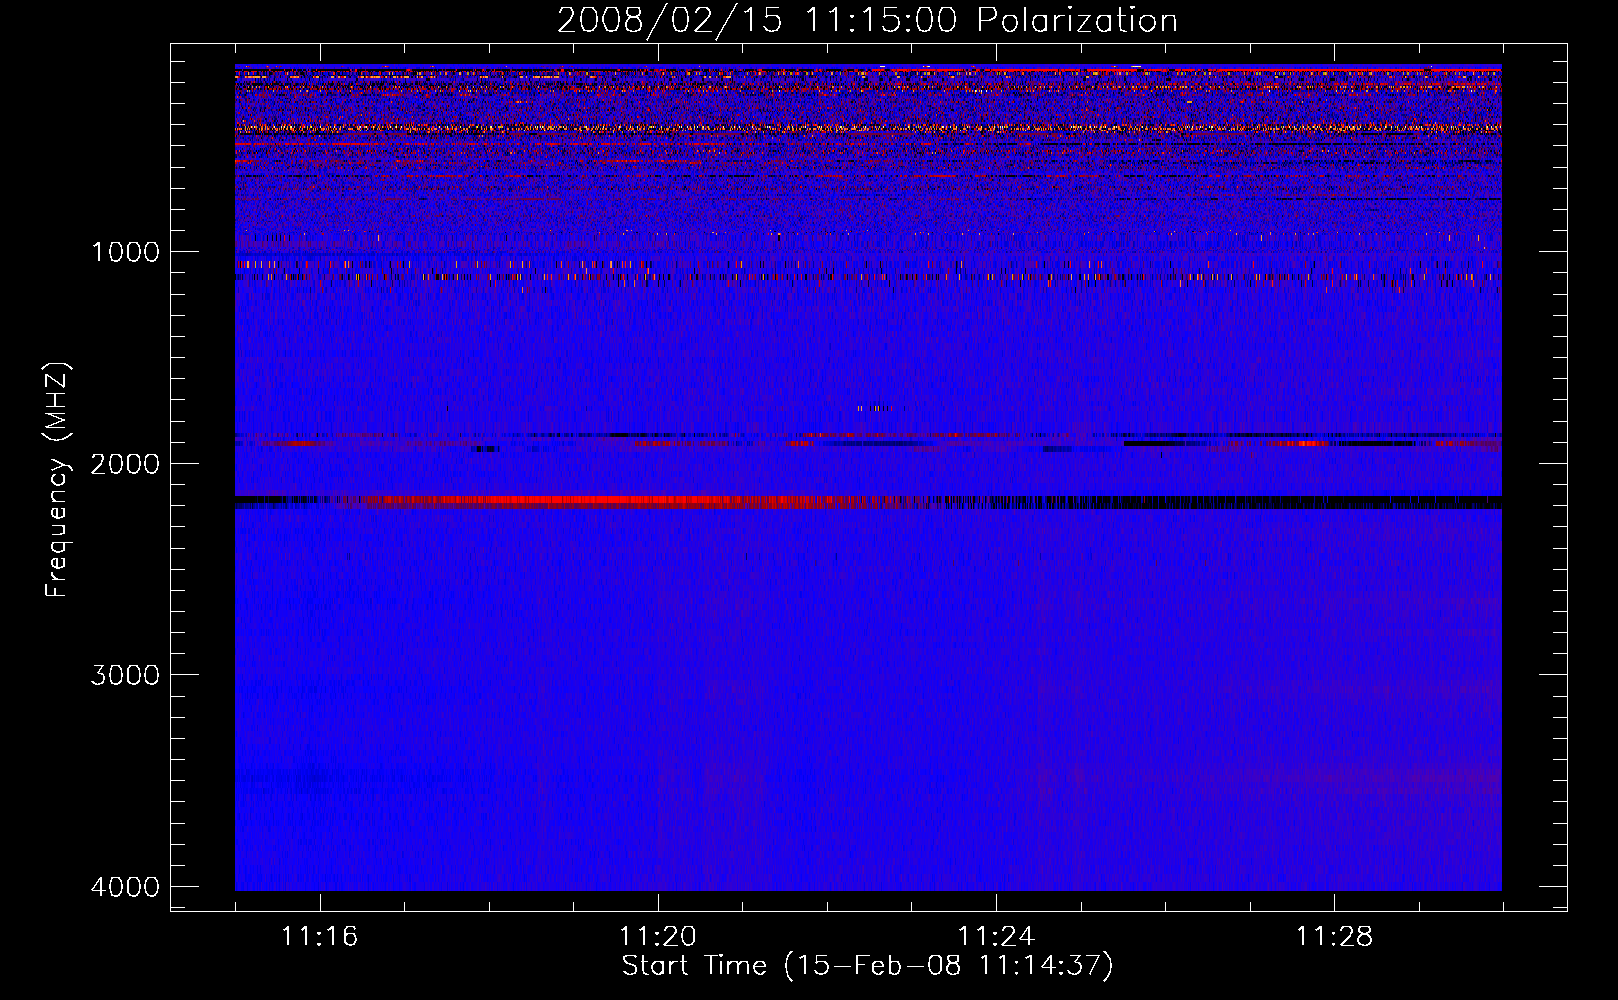This screenshot has width=1618, height=1000.
Task: Click the "Frequency (MHZ)" axis label
Action: click(x=57, y=480)
